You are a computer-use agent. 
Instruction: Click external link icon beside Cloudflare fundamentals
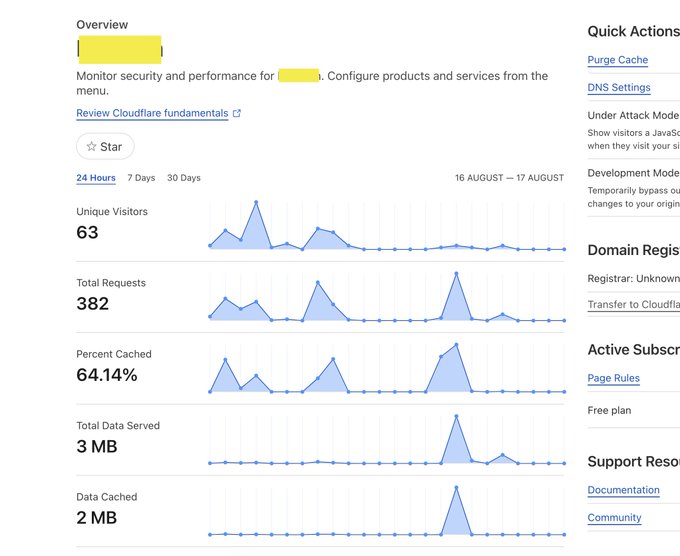point(237,113)
